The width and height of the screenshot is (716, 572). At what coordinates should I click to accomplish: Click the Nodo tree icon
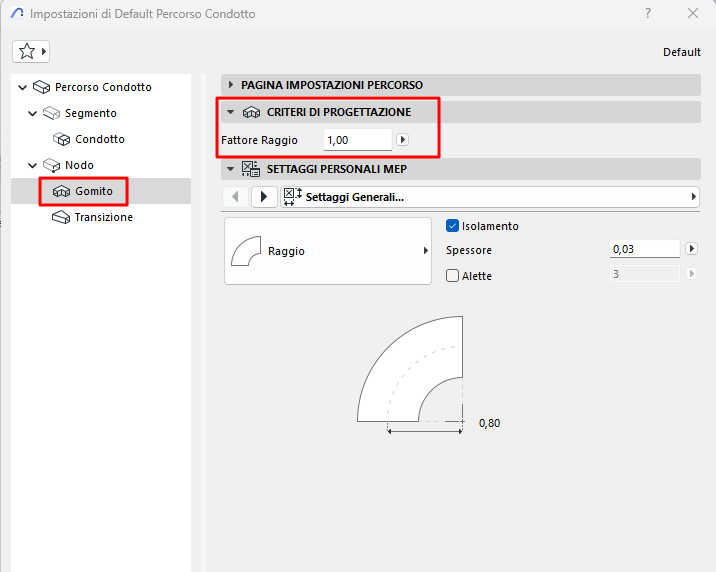[x=52, y=165]
